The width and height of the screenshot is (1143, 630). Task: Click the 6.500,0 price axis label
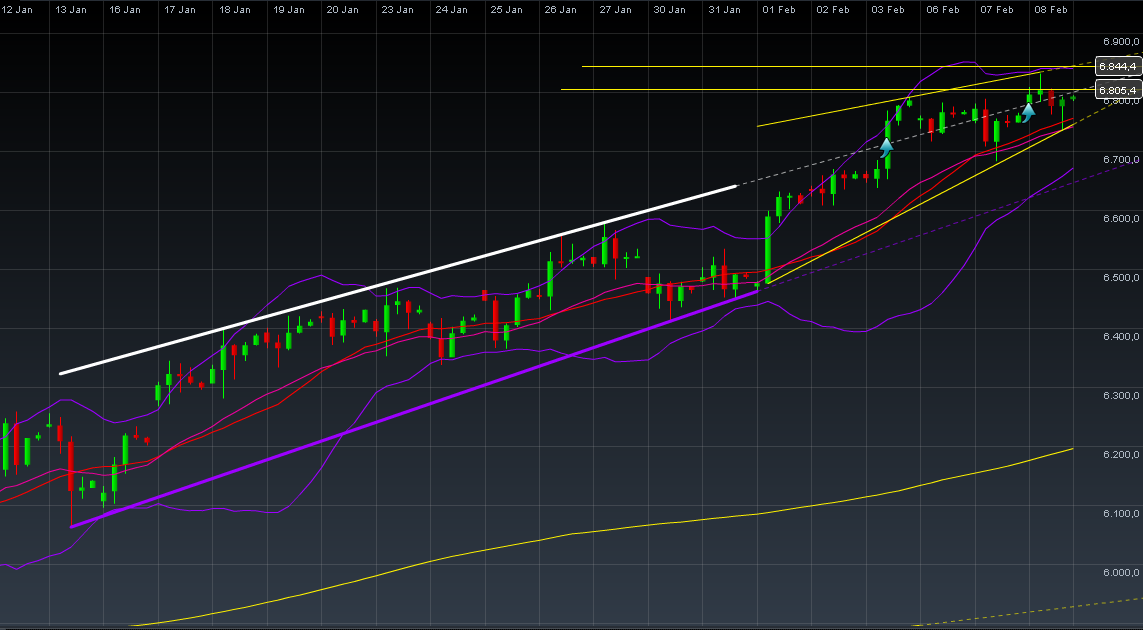click(x=1121, y=278)
